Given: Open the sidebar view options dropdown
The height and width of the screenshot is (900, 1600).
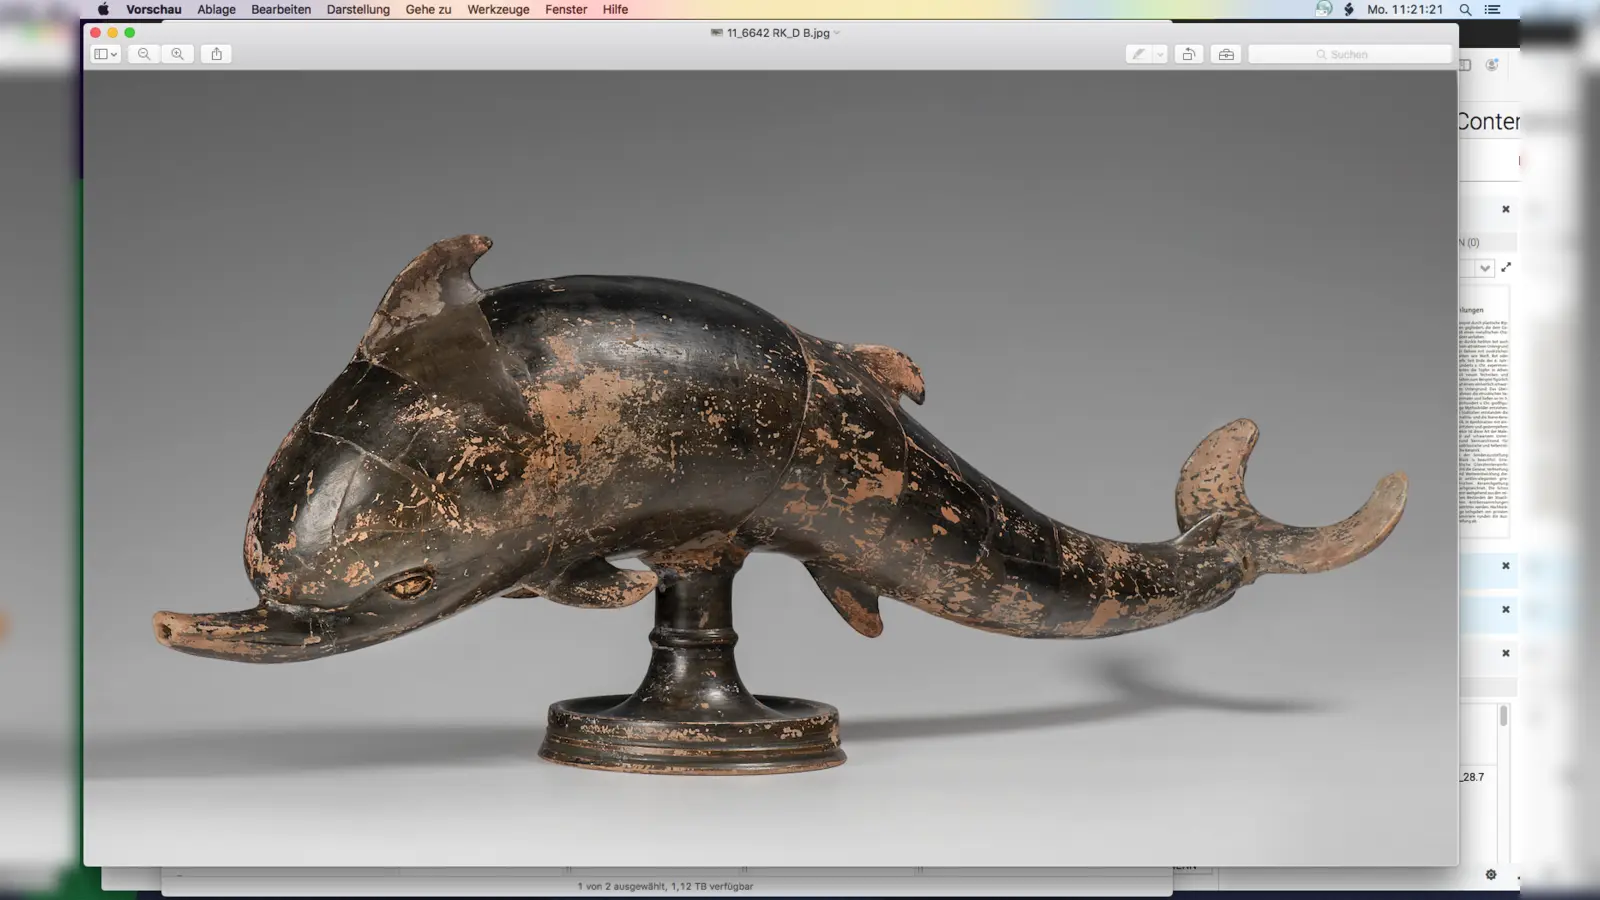Looking at the screenshot, I should [105, 54].
